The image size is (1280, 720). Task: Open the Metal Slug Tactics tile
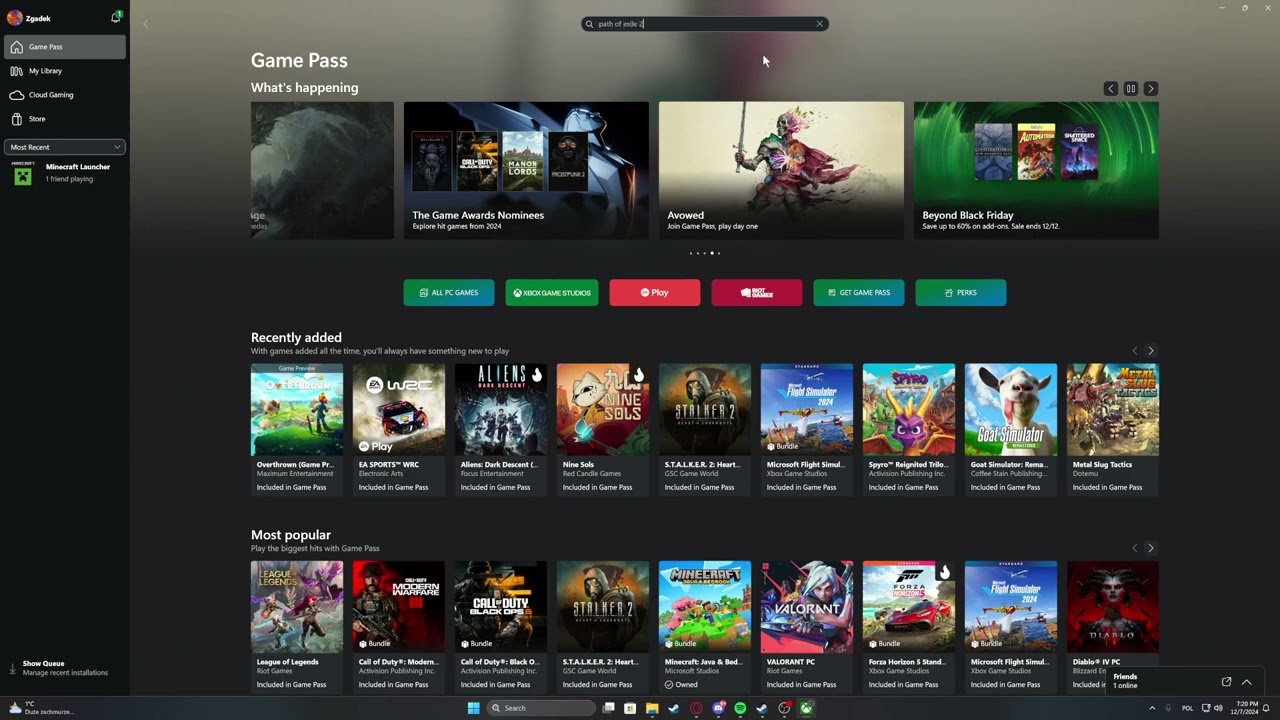click(x=1113, y=429)
